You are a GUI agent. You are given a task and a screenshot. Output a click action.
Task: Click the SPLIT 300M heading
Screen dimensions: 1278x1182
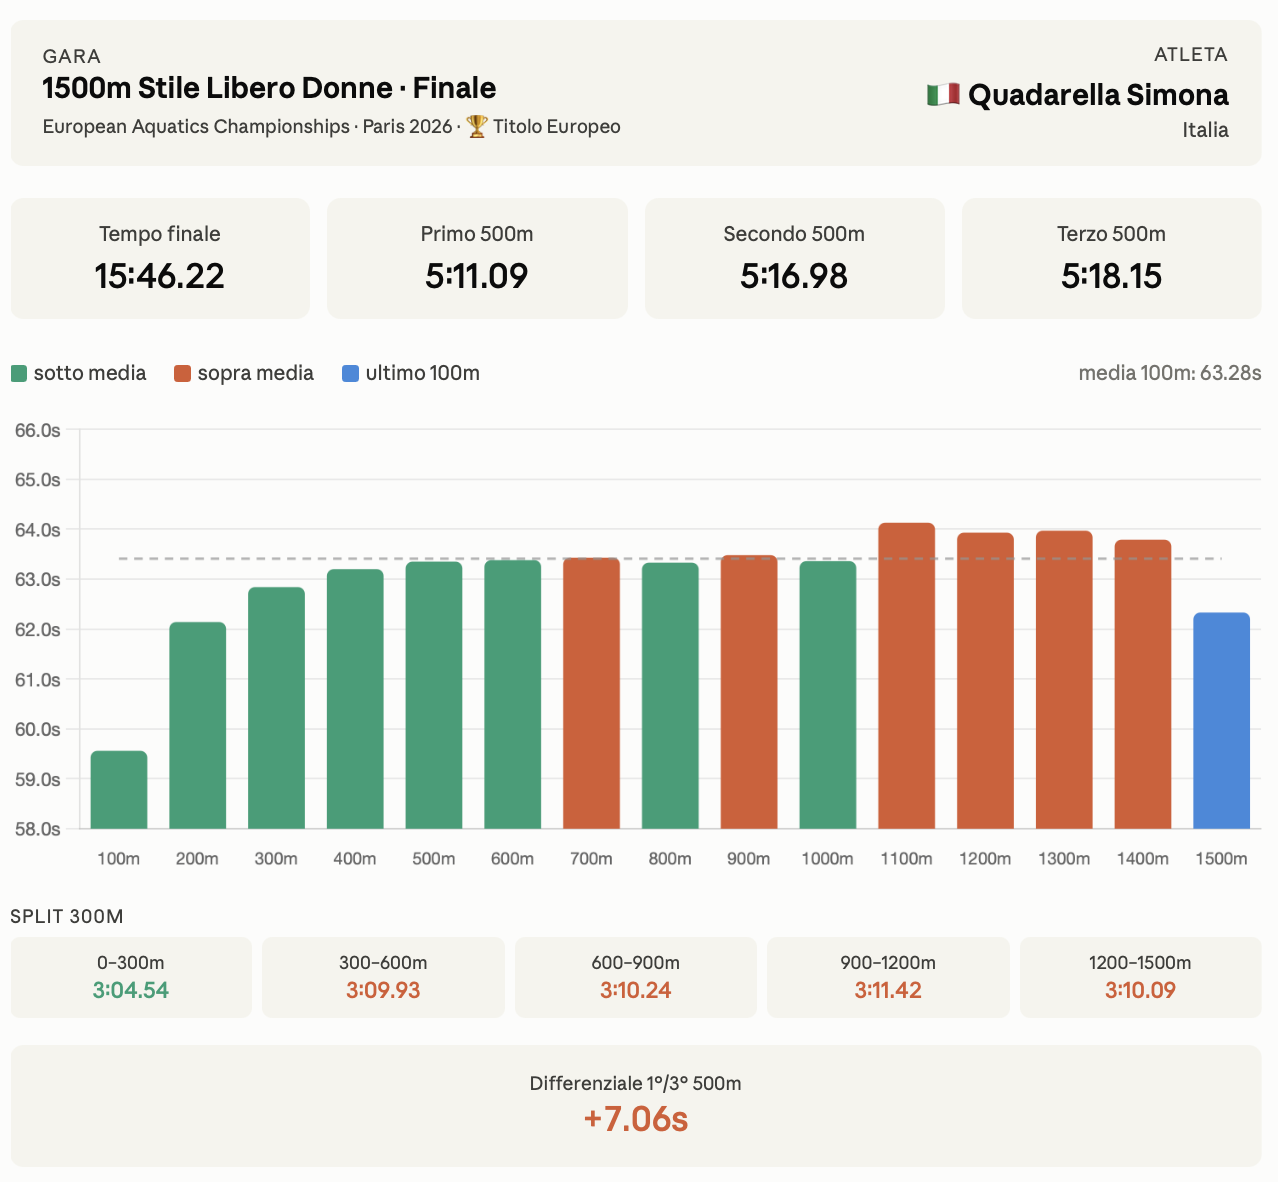pyautogui.click(x=67, y=917)
